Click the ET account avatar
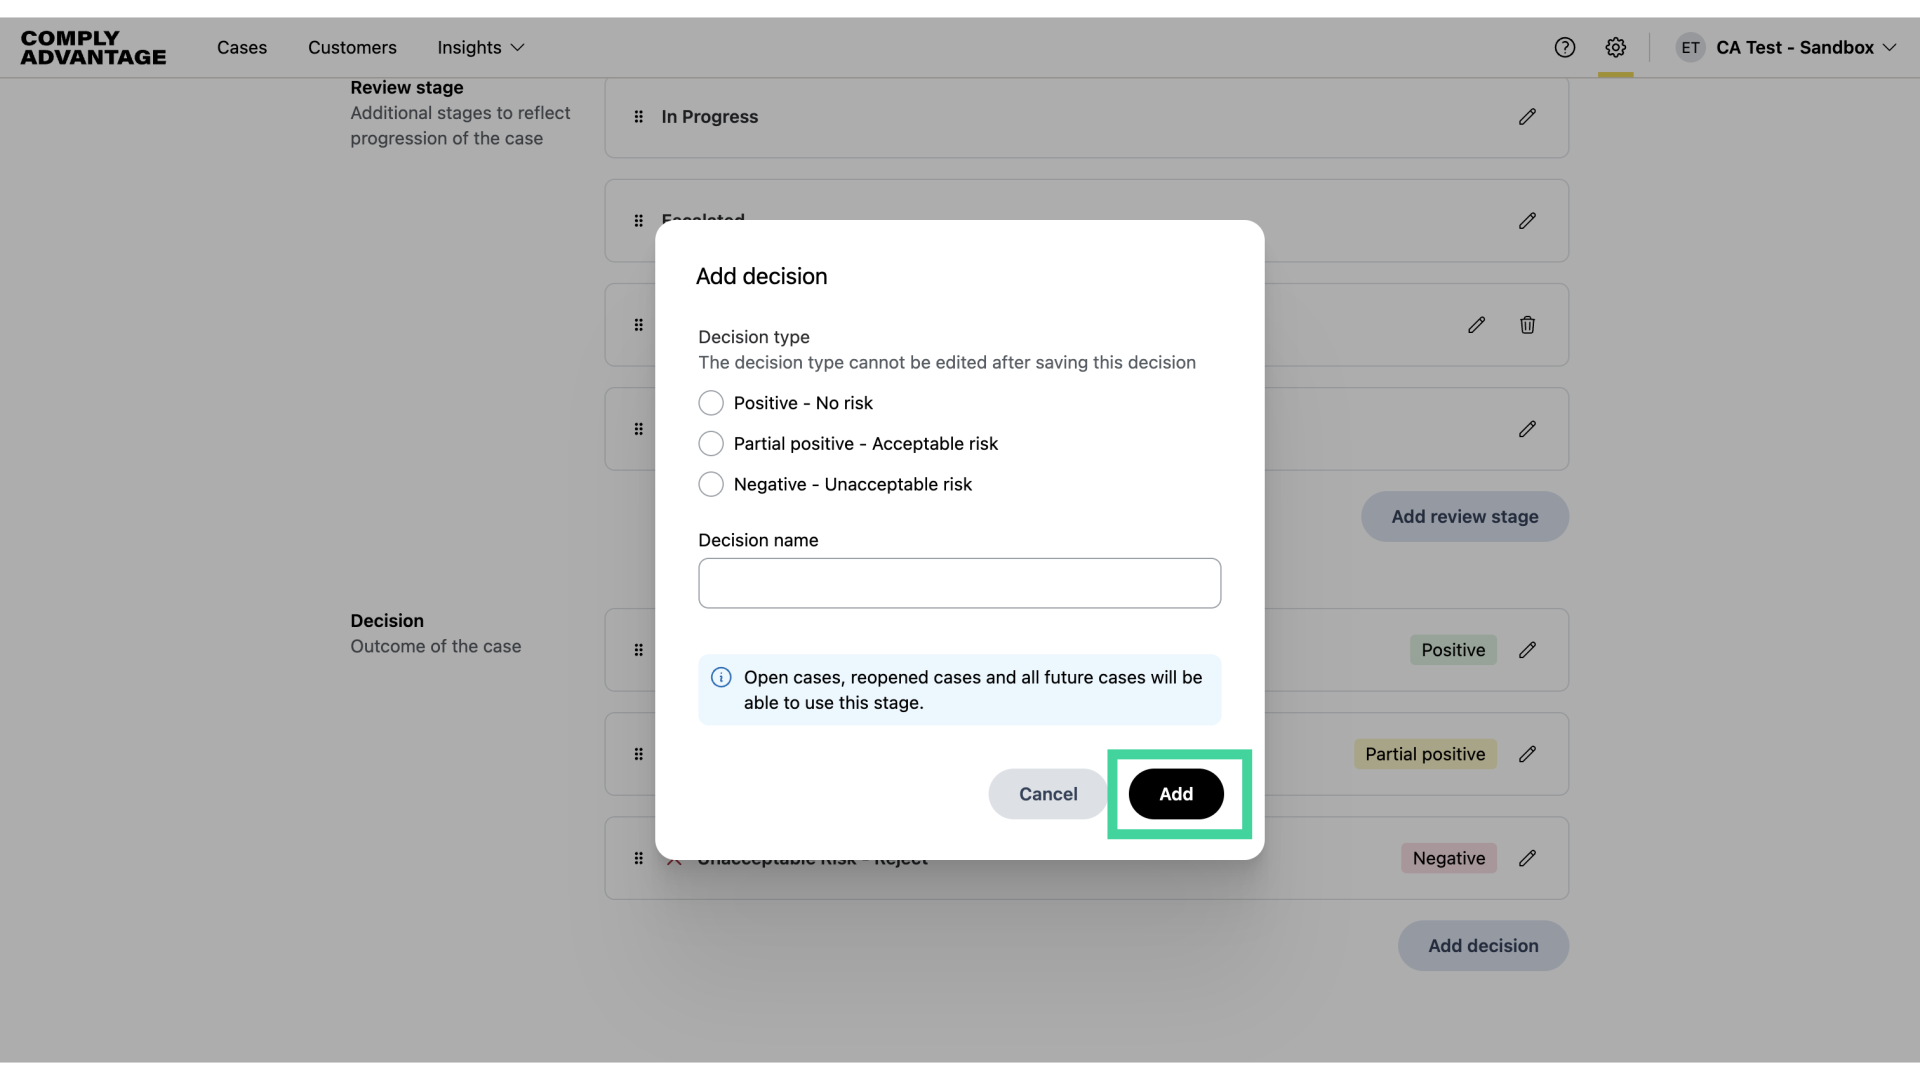 click(1690, 47)
